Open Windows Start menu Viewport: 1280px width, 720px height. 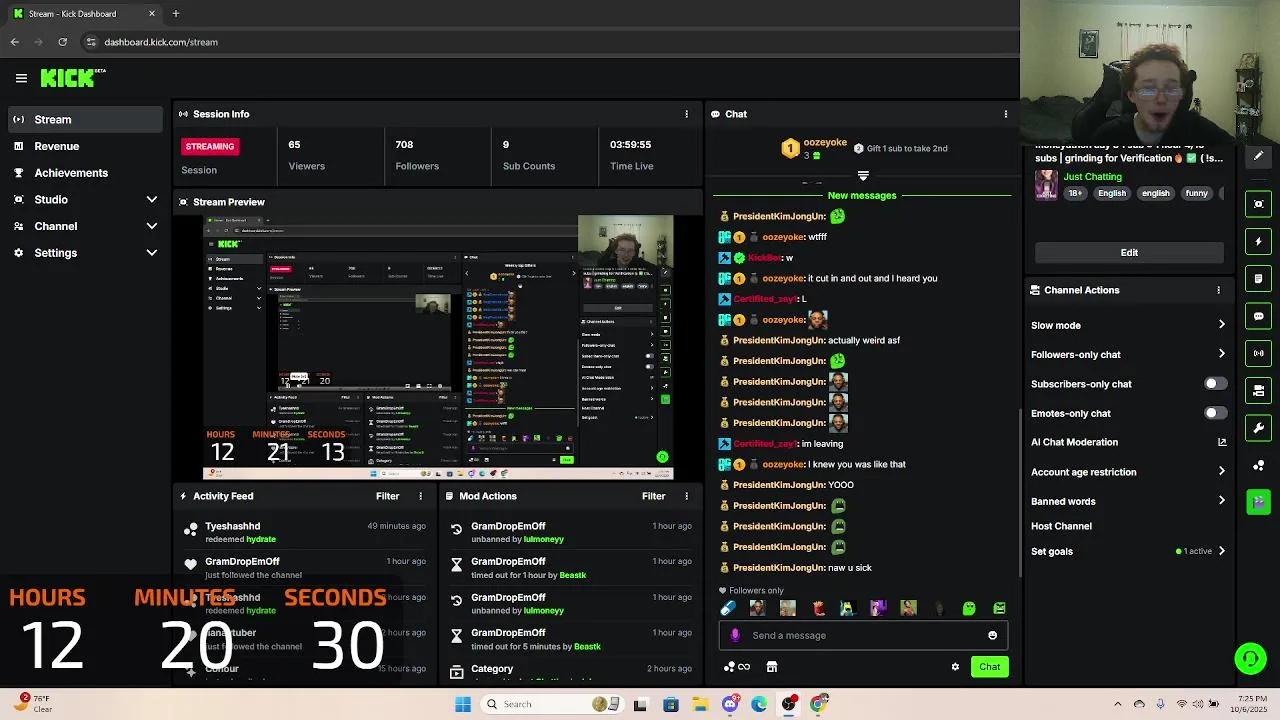[463, 704]
